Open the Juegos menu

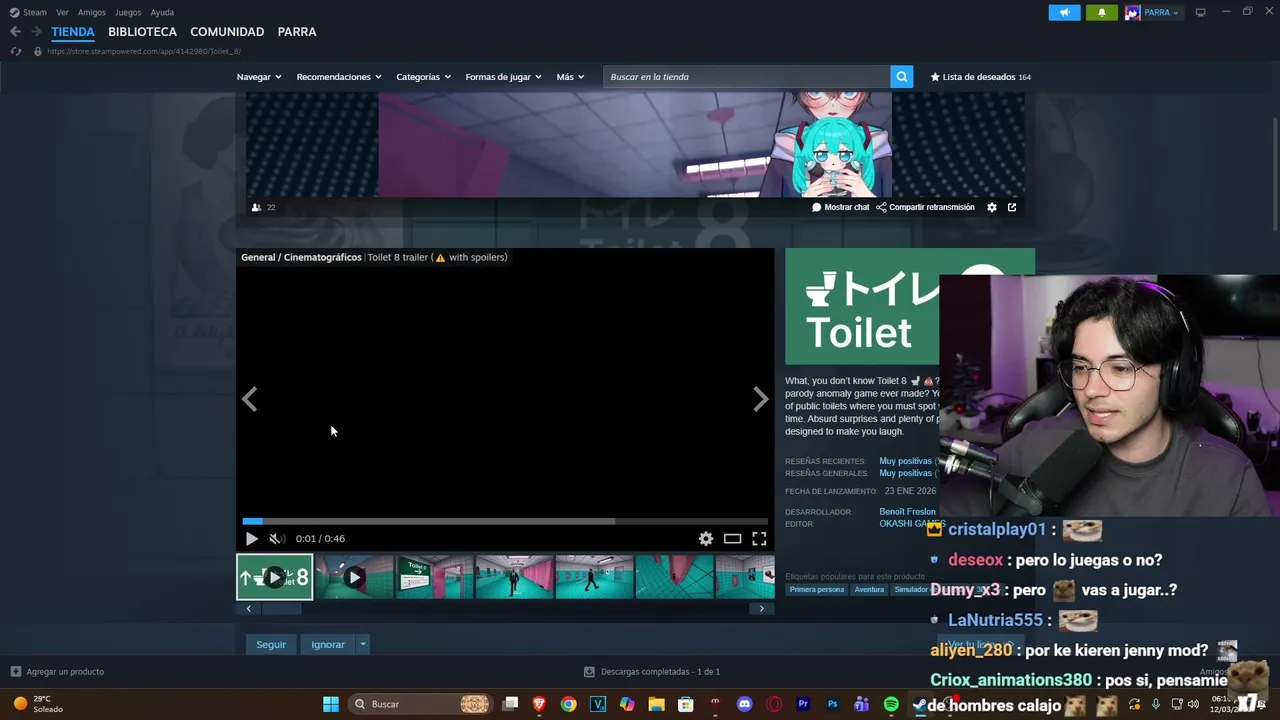pos(128,12)
